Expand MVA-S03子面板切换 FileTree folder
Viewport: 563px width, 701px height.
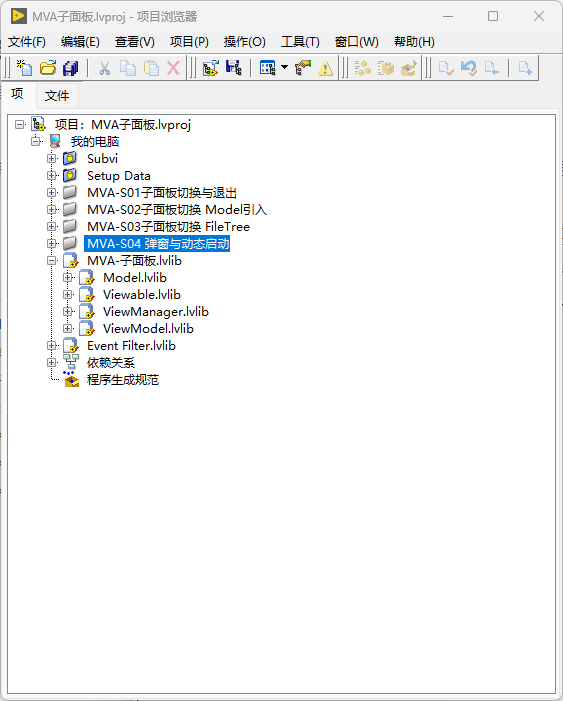[52, 226]
